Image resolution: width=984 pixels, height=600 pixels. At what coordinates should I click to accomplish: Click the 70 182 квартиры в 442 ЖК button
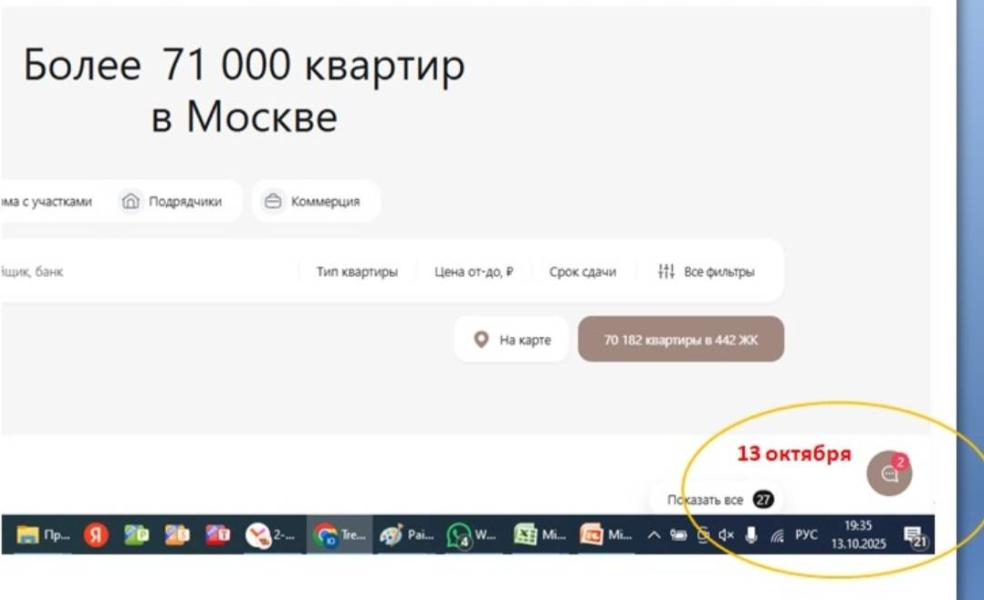point(681,340)
